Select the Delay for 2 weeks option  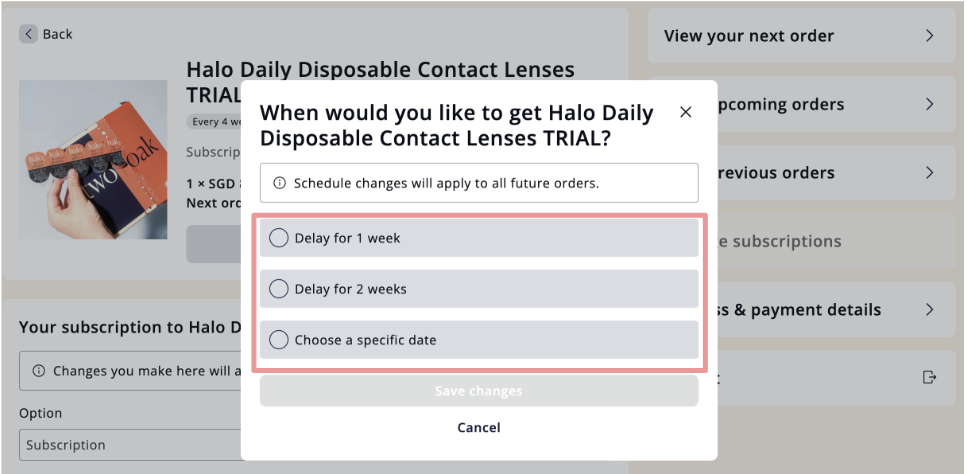479,288
